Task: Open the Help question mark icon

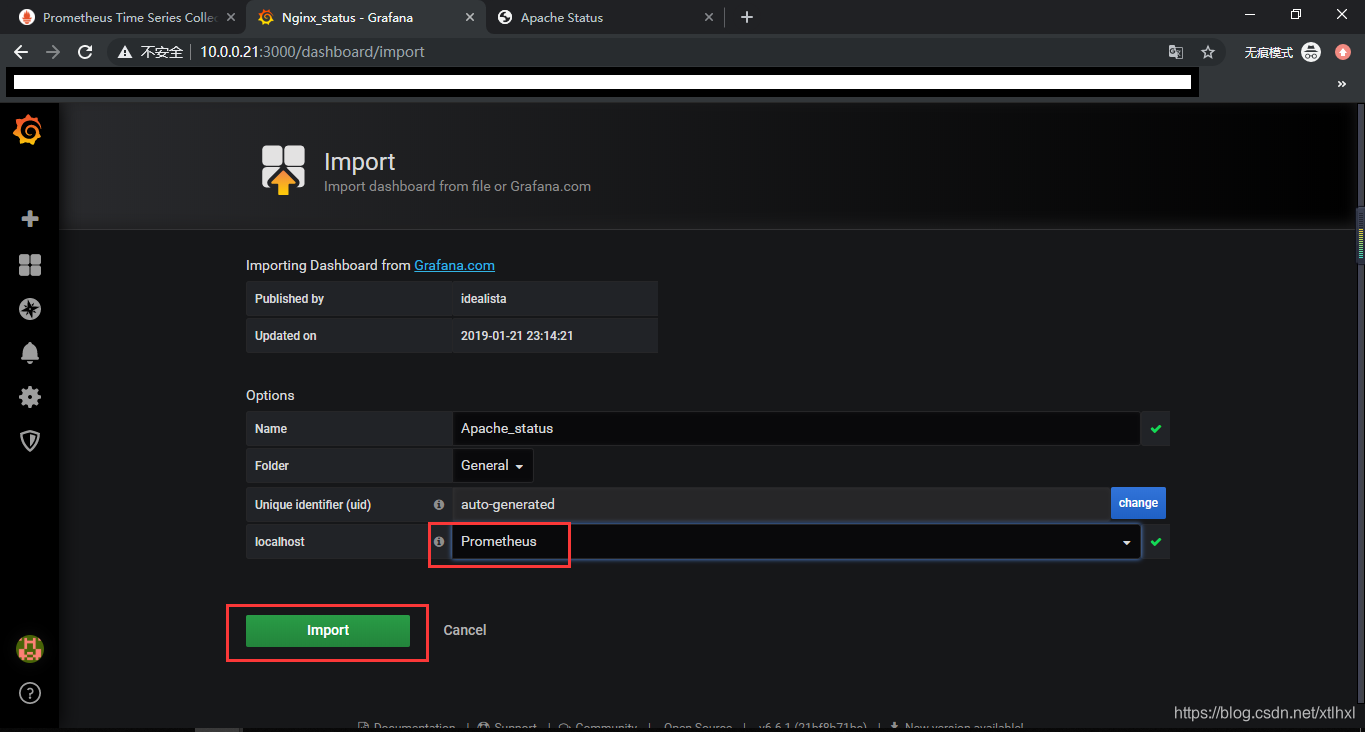Action: pos(30,693)
